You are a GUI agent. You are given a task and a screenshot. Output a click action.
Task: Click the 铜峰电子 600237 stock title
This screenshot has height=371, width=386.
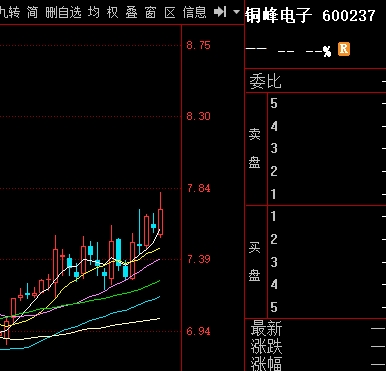(311, 15)
